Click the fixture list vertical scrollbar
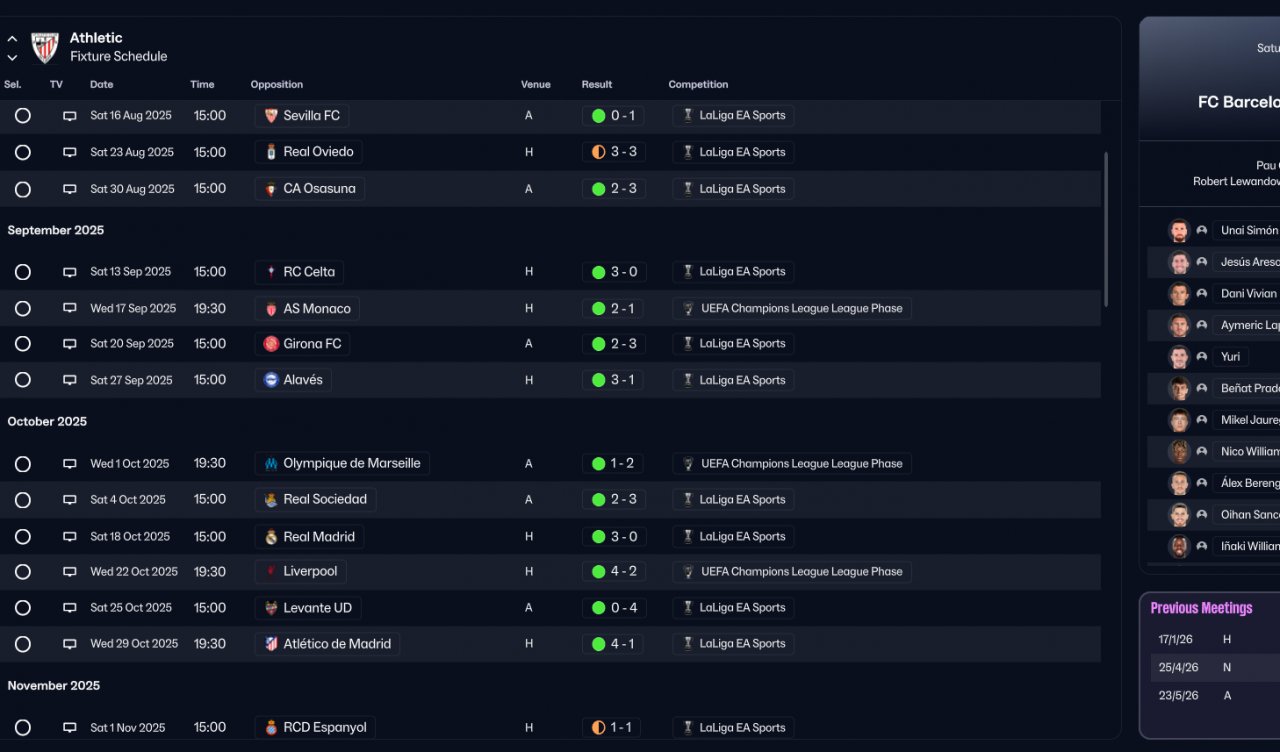Image resolution: width=1280 pixels, height=752 pixels. coord(1106,229)
